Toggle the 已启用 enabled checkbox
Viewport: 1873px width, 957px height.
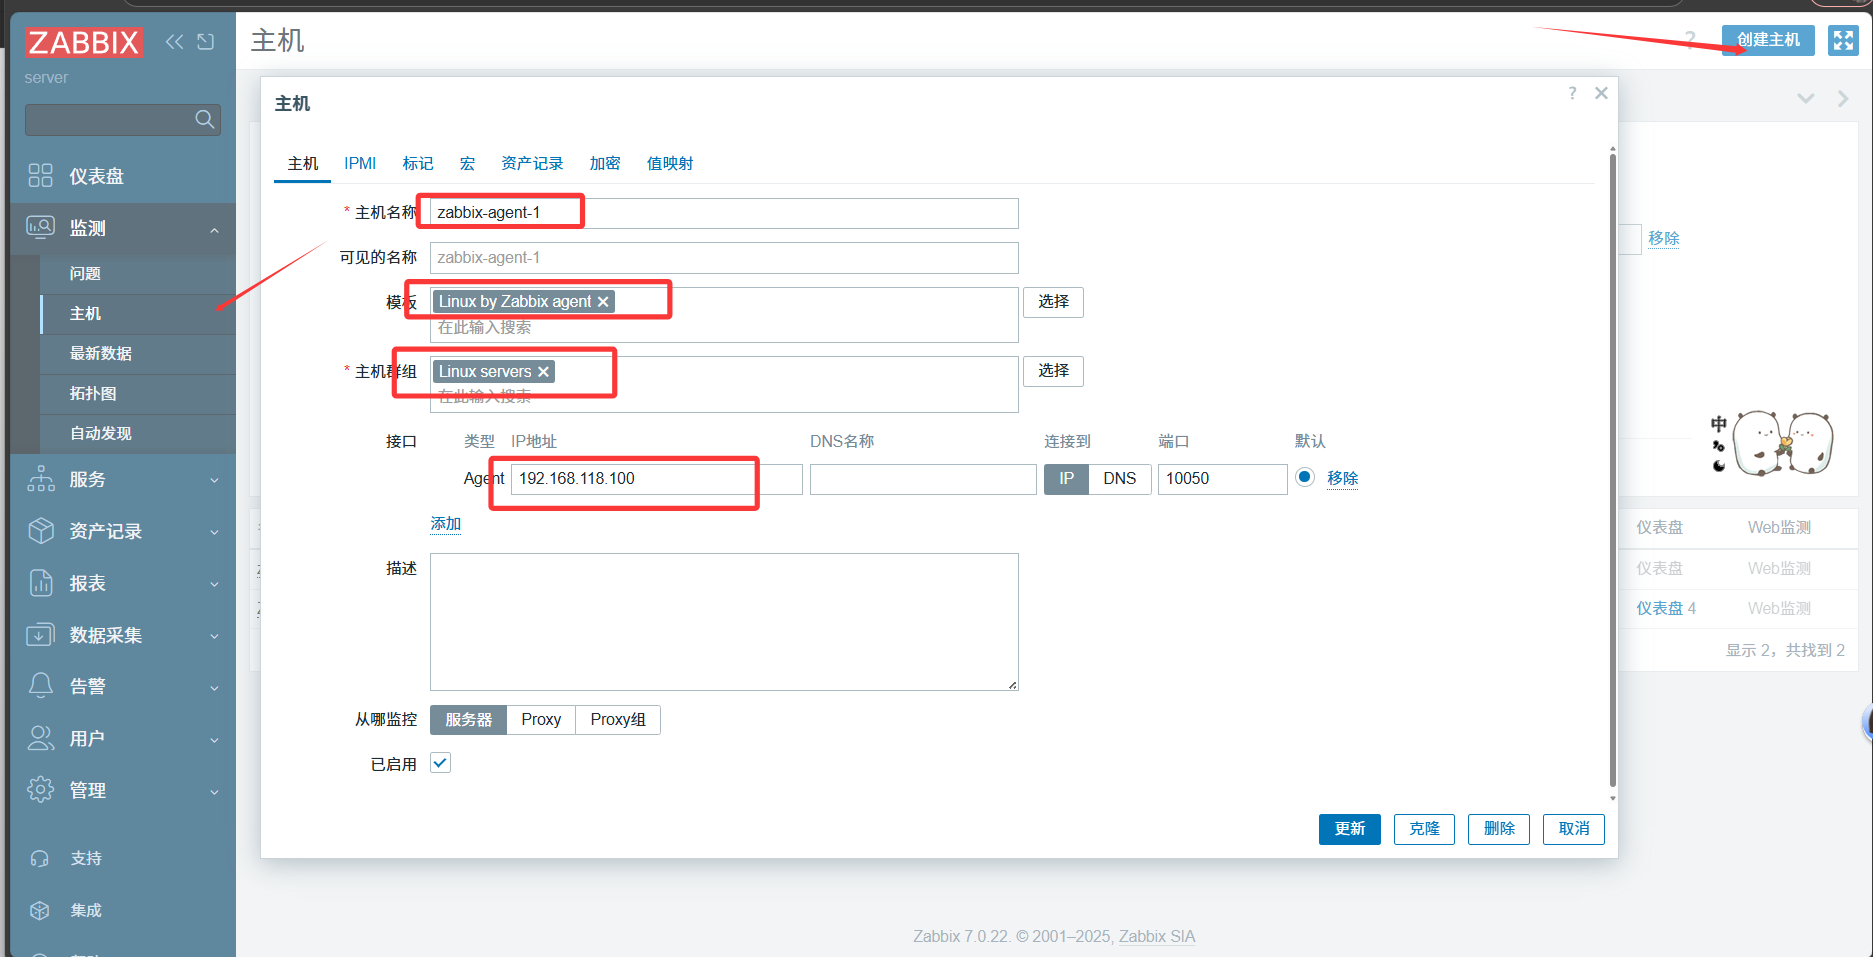coord(440,763)
